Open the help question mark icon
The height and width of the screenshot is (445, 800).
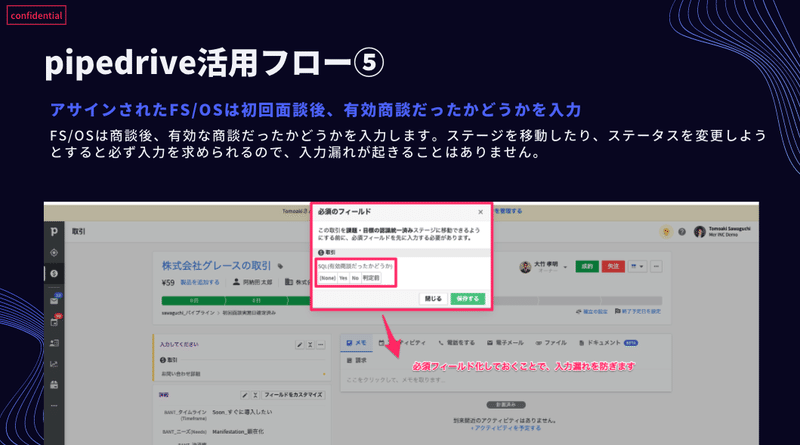coord(682,232)
